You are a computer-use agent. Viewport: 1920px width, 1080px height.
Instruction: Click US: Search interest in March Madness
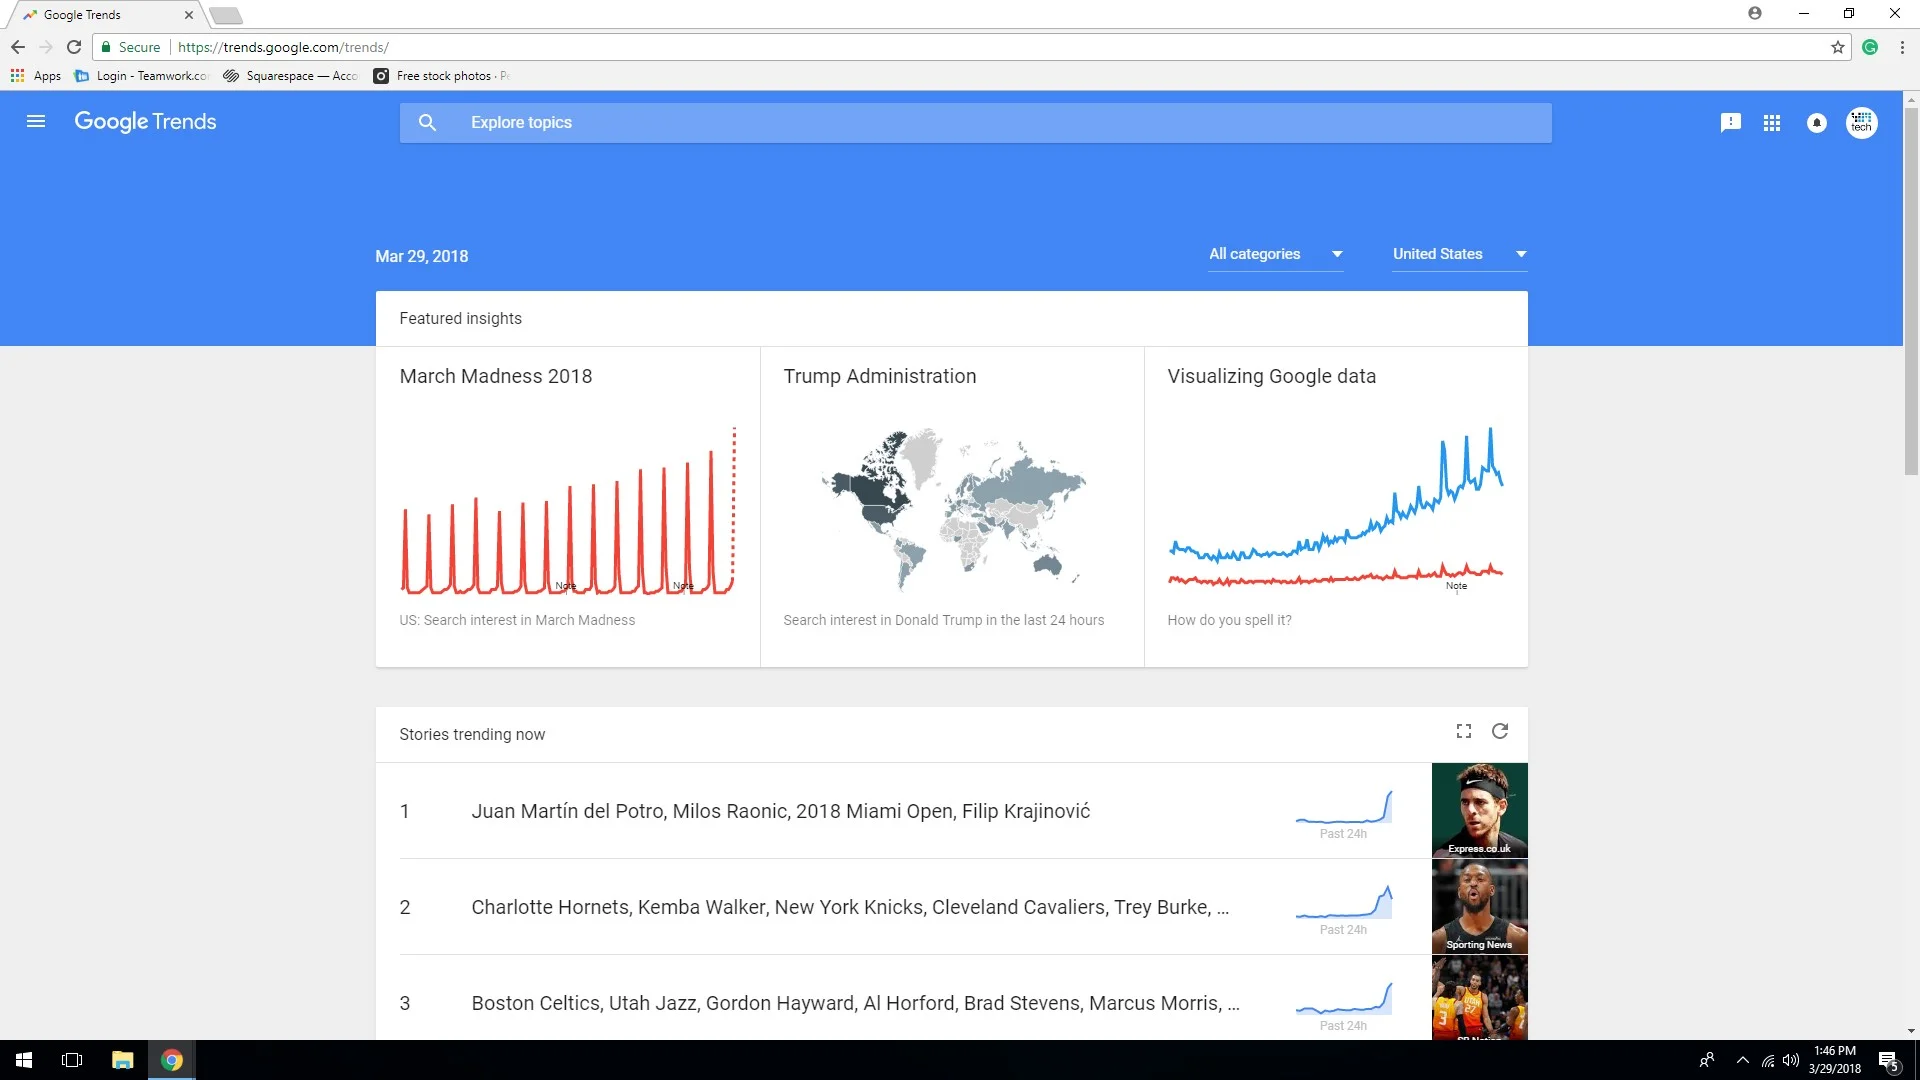point(517,620)
